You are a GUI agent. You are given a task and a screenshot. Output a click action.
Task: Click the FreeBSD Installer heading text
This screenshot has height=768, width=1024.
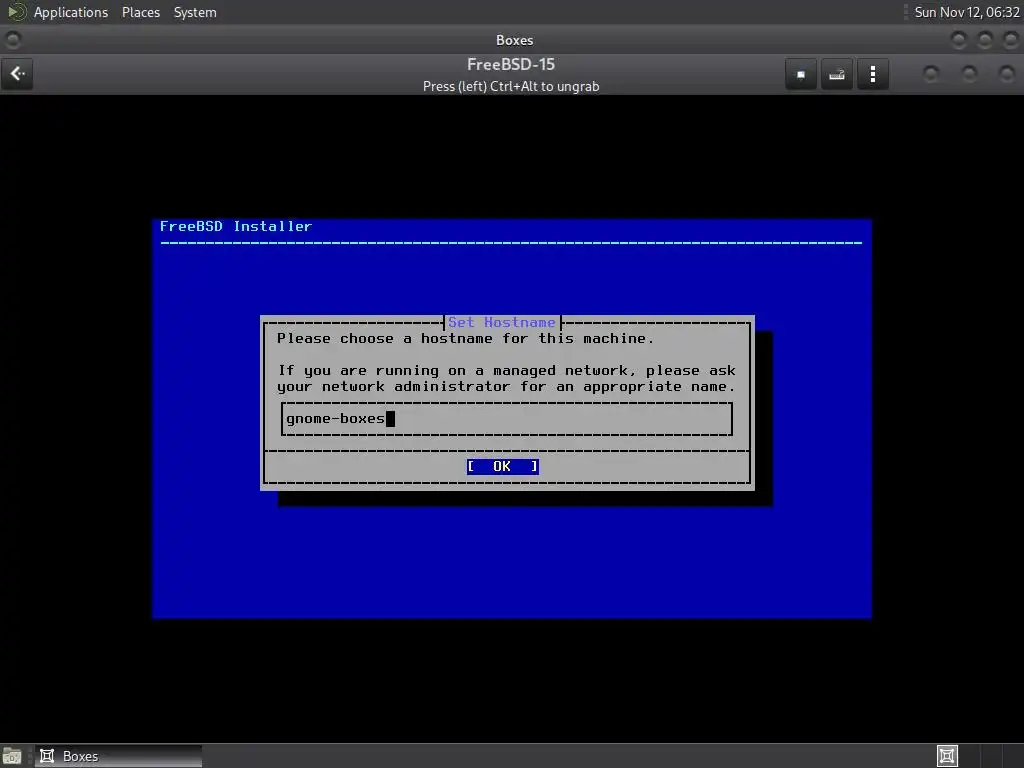click(236, 227)
